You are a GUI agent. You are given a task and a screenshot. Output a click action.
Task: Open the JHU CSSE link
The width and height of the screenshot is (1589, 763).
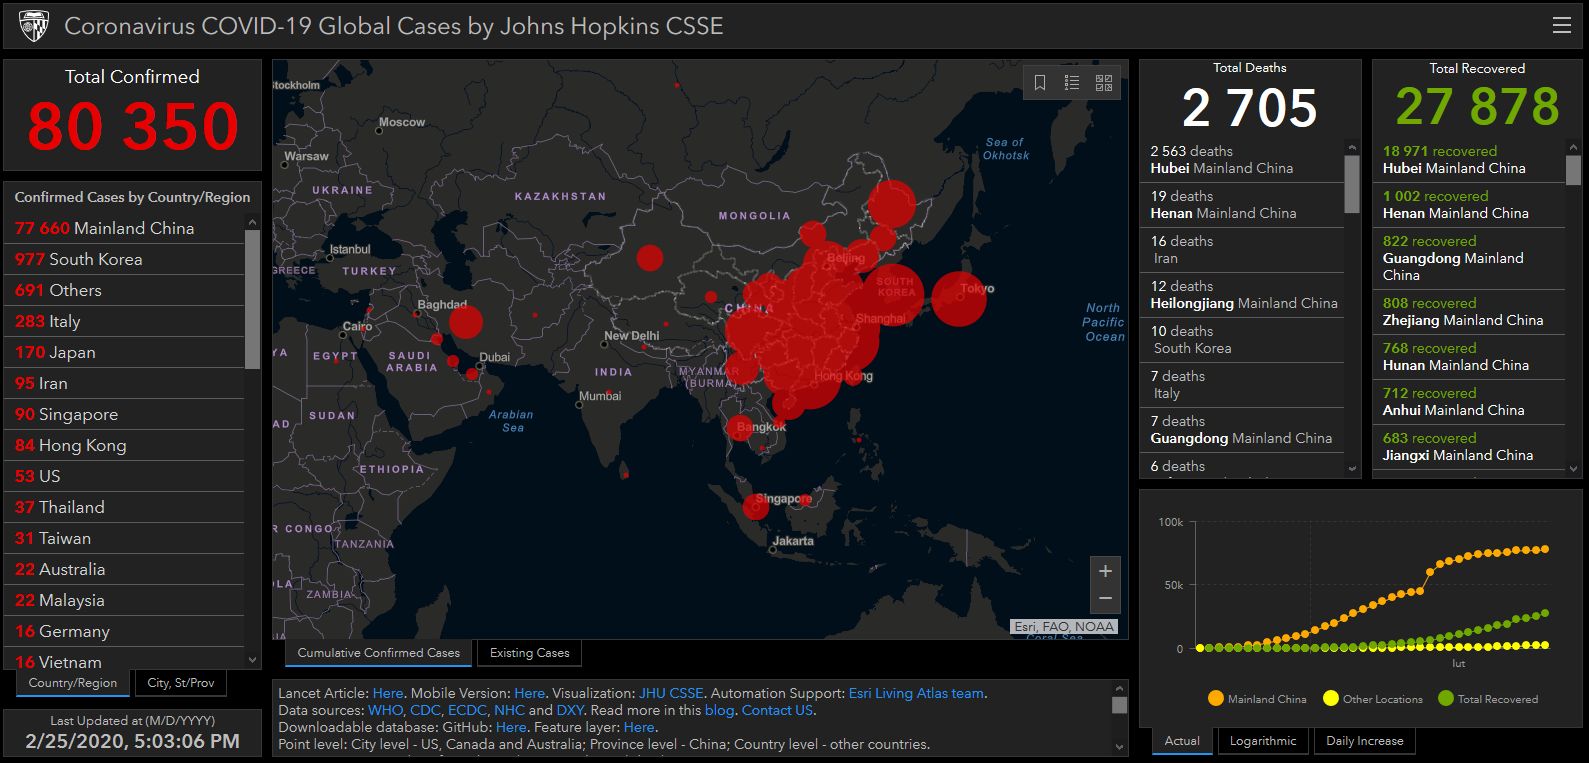coord(671,693)
